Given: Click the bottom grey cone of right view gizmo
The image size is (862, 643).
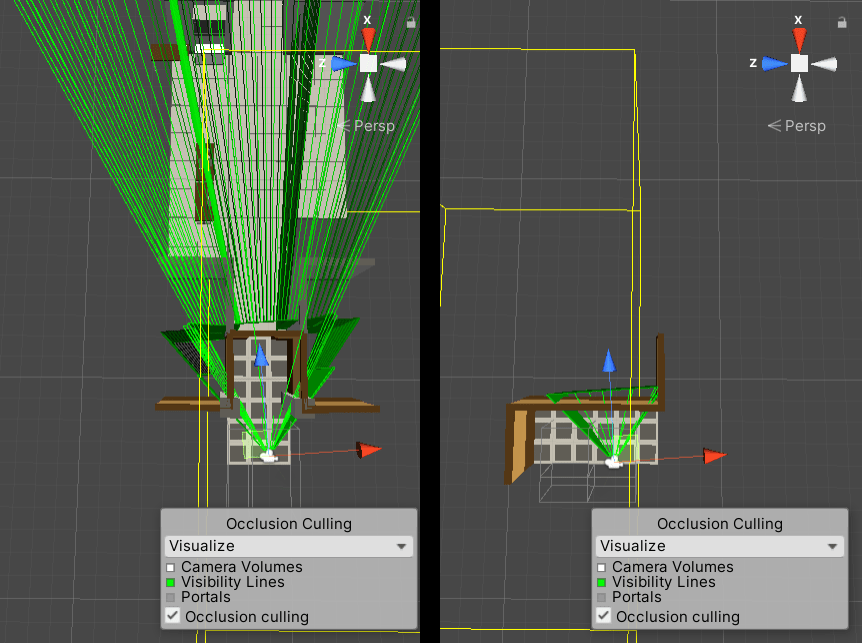Looking at the screenshot, I should [799, 89].
